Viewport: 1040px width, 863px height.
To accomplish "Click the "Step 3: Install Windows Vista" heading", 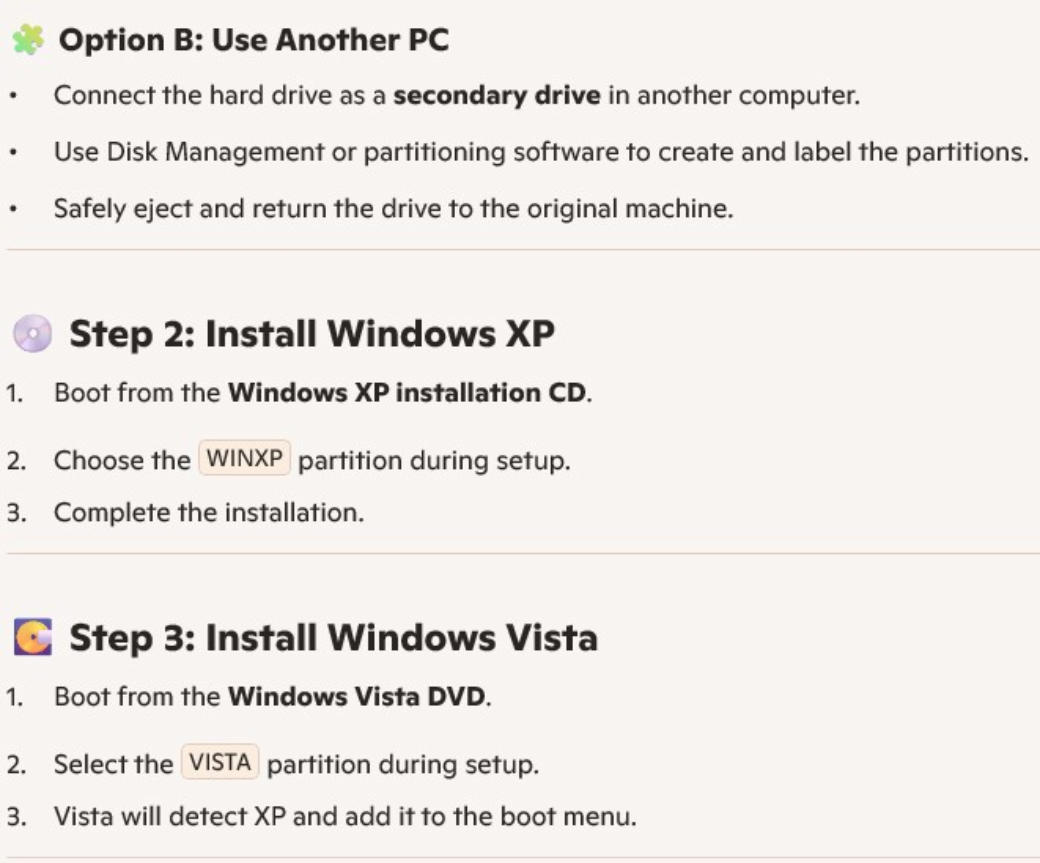I will pos(333,637).
